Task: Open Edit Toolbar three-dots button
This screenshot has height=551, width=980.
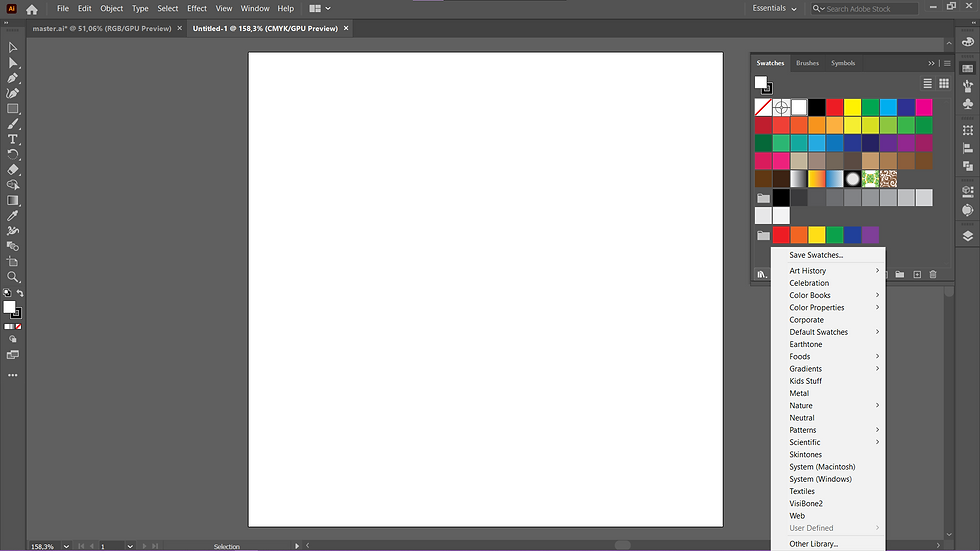Action: pyautogui.click(x=12, y=375)
